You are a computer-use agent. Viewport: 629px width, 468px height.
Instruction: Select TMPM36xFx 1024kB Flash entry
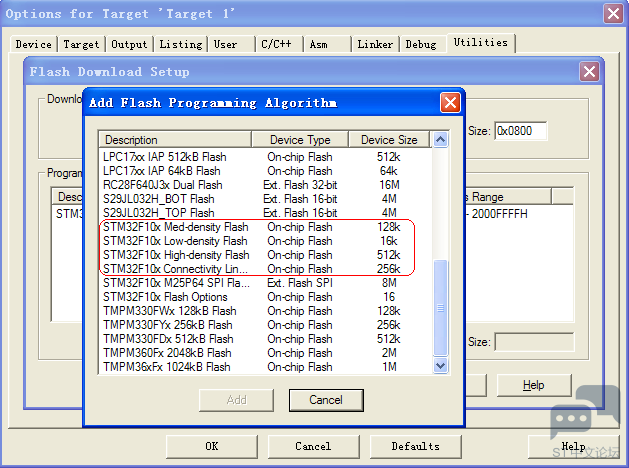tap(265, 367)
